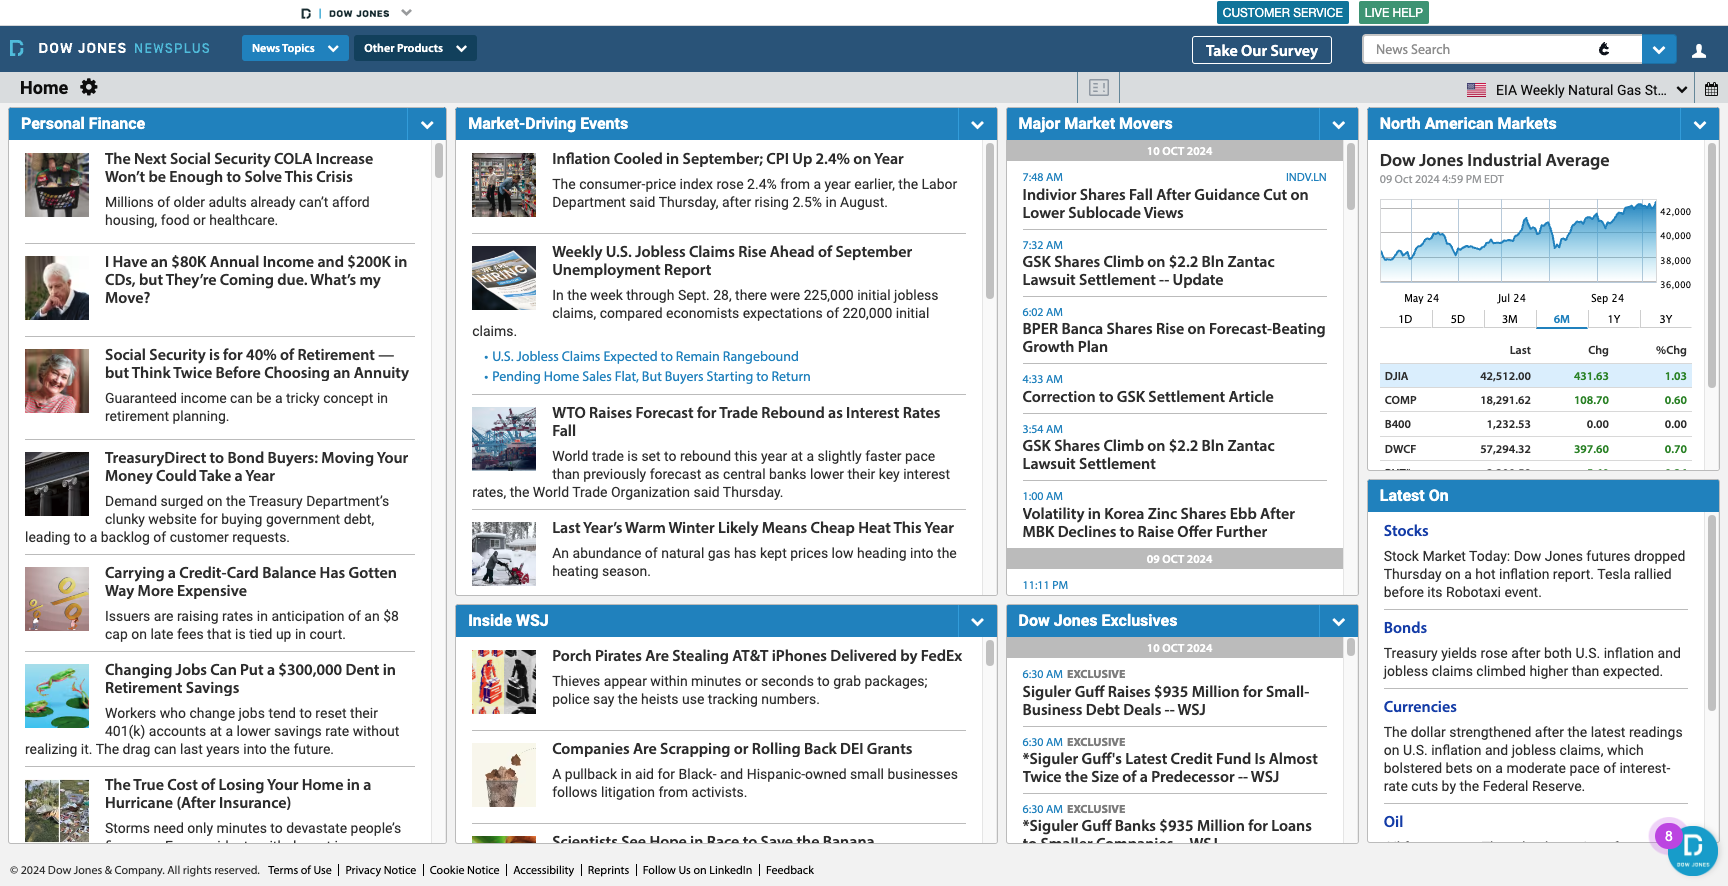This screenshot has height=886, width=1728.
Task: Open the Privacy Notice link
Action: point(381,870)
